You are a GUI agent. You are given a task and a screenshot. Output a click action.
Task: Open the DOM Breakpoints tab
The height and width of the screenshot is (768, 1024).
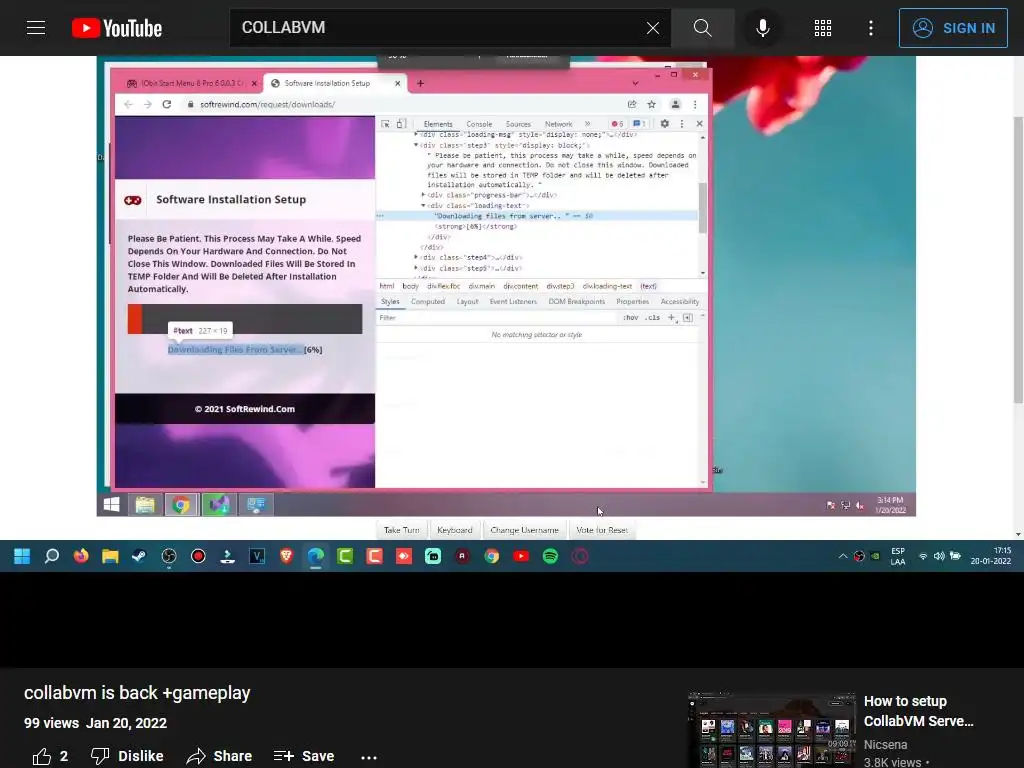coord(577,302)
